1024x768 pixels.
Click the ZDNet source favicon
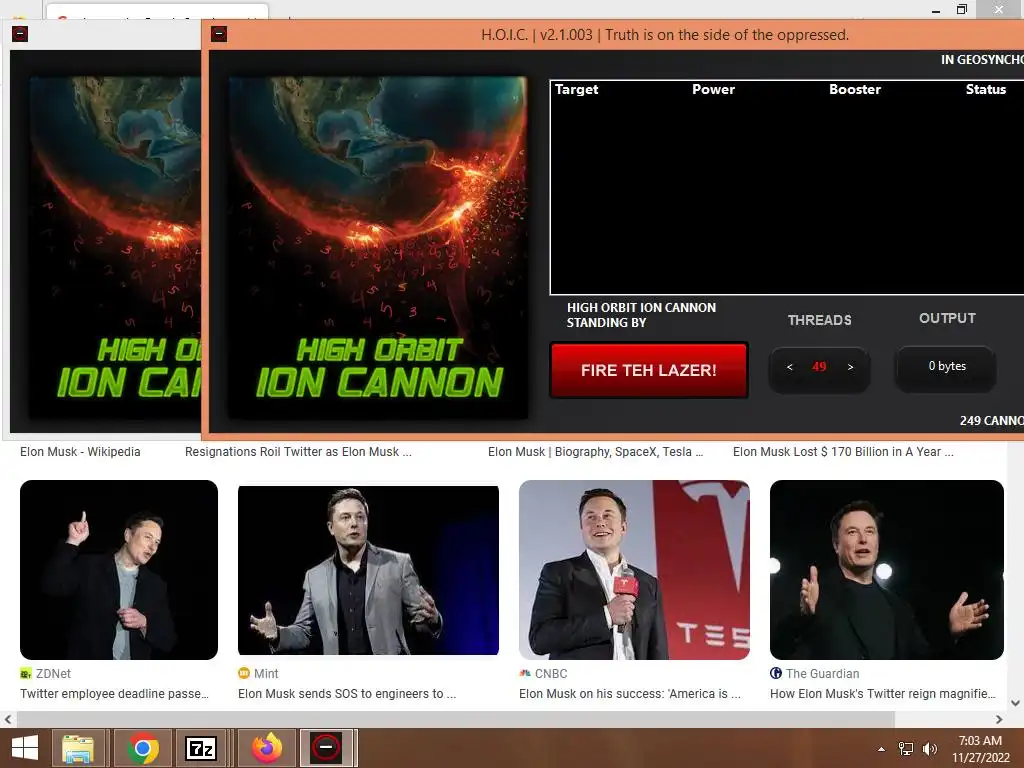point(25,673)
